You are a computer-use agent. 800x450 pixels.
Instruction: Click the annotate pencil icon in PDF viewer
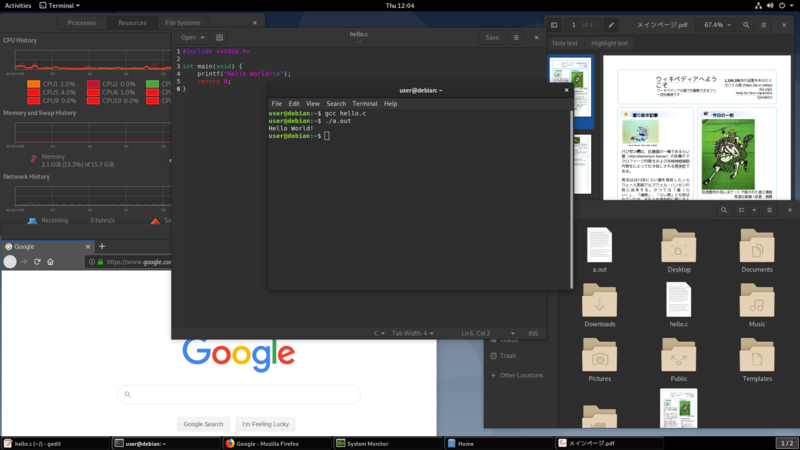pos(611,25)
